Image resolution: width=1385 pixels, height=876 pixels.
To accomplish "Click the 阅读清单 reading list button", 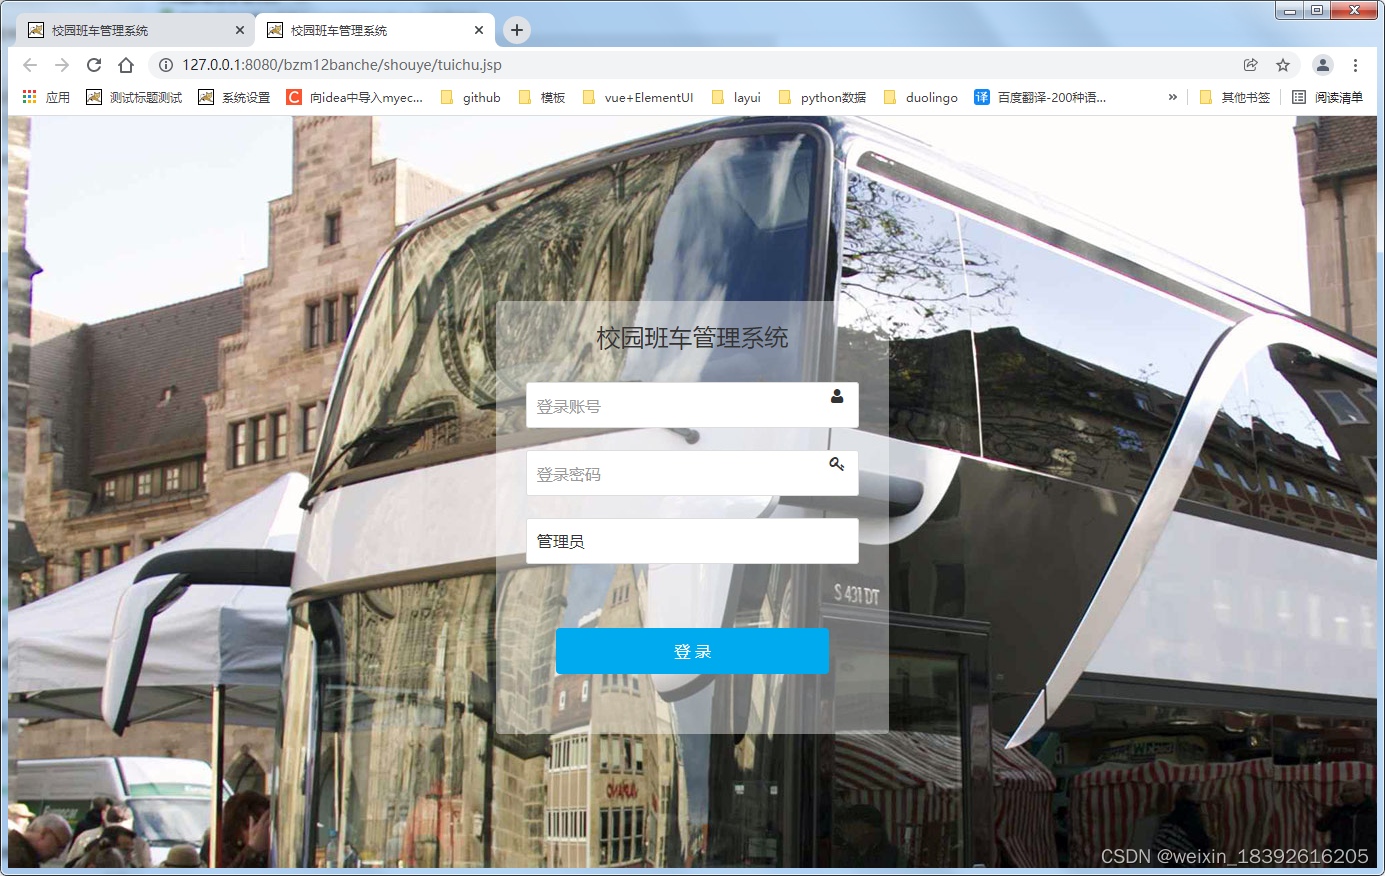I will [x=1326, y=97].
